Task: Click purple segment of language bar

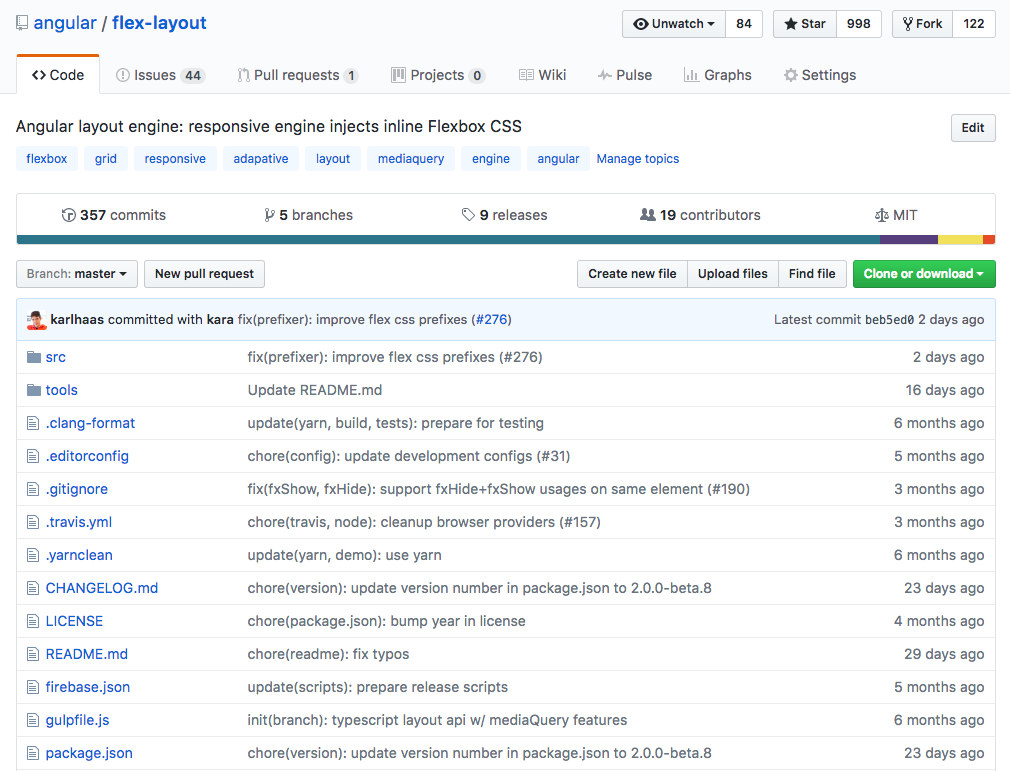Action: click(909, 240)
